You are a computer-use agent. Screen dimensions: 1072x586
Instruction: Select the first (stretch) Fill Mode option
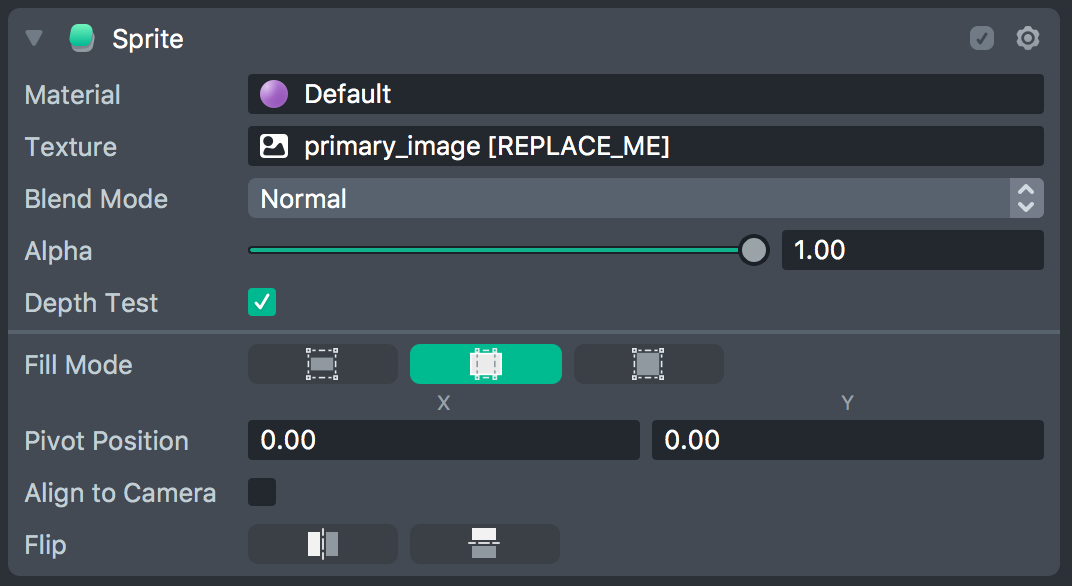(x=322, y=365)
